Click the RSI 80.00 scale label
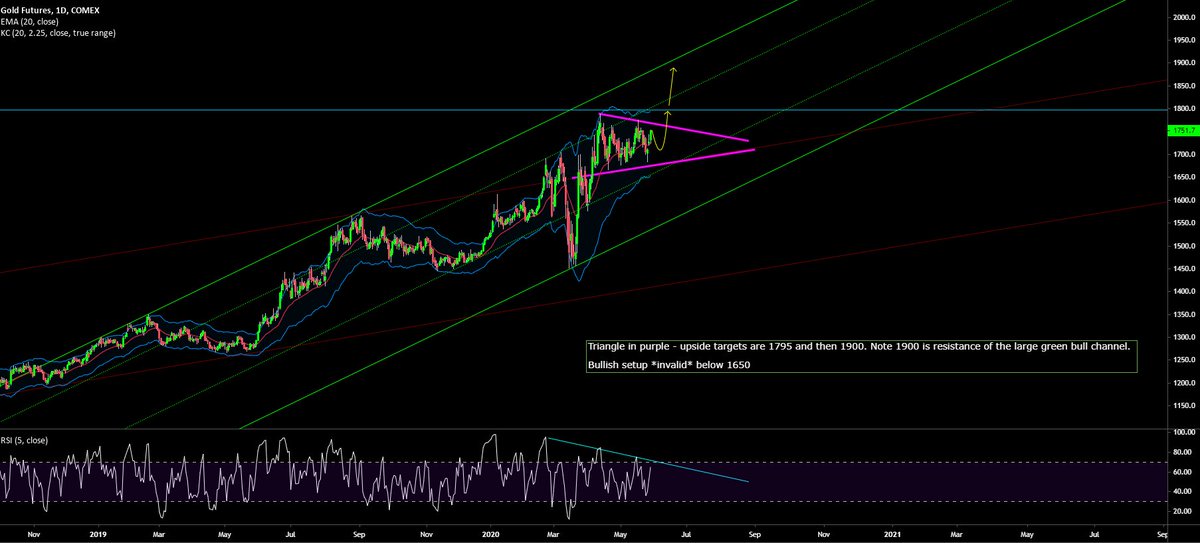Screen dimensions: 1200x543 pos(1181,451)
